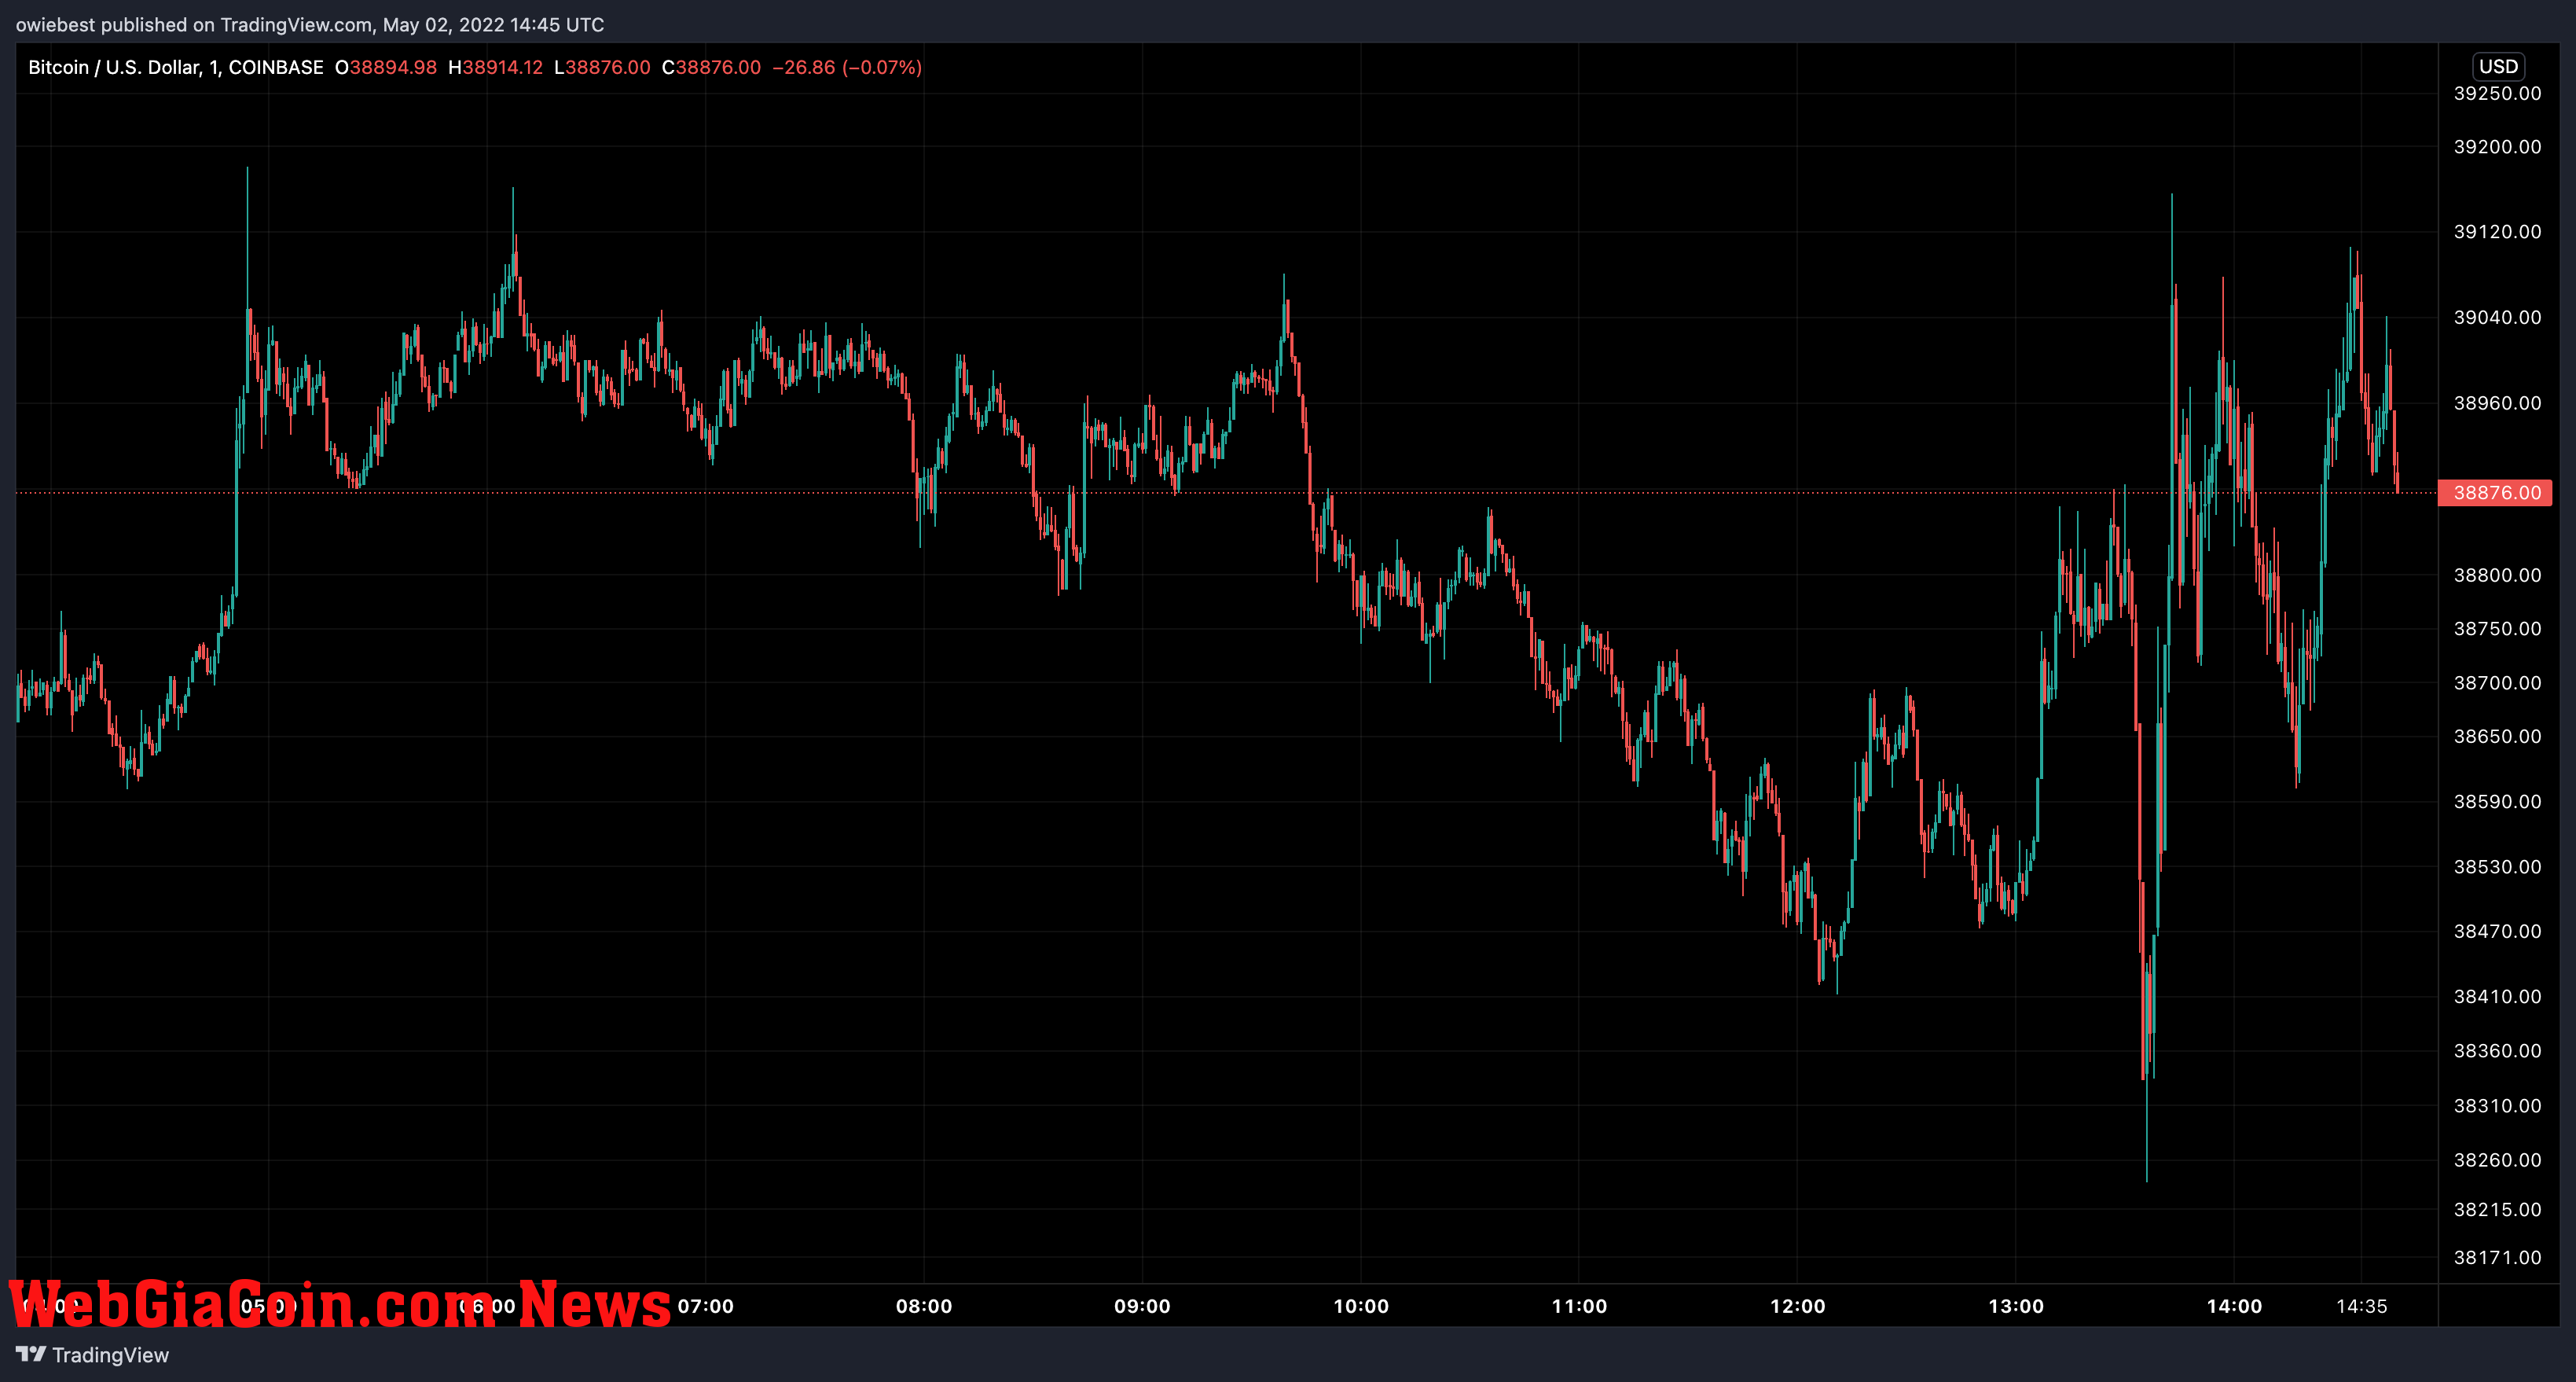This screenshot has height=1382, width=2576.
Task: Click the close value C38876.00
Action: click(711, 67)
